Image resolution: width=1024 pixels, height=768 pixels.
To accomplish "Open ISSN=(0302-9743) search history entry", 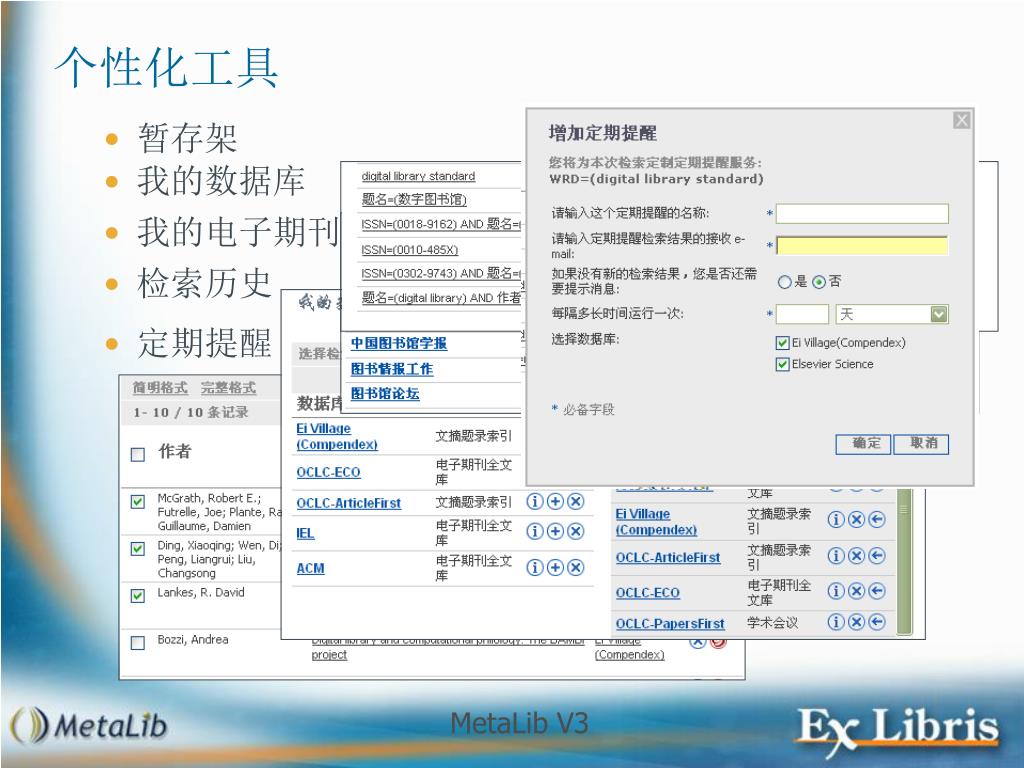I will [441, 274].
